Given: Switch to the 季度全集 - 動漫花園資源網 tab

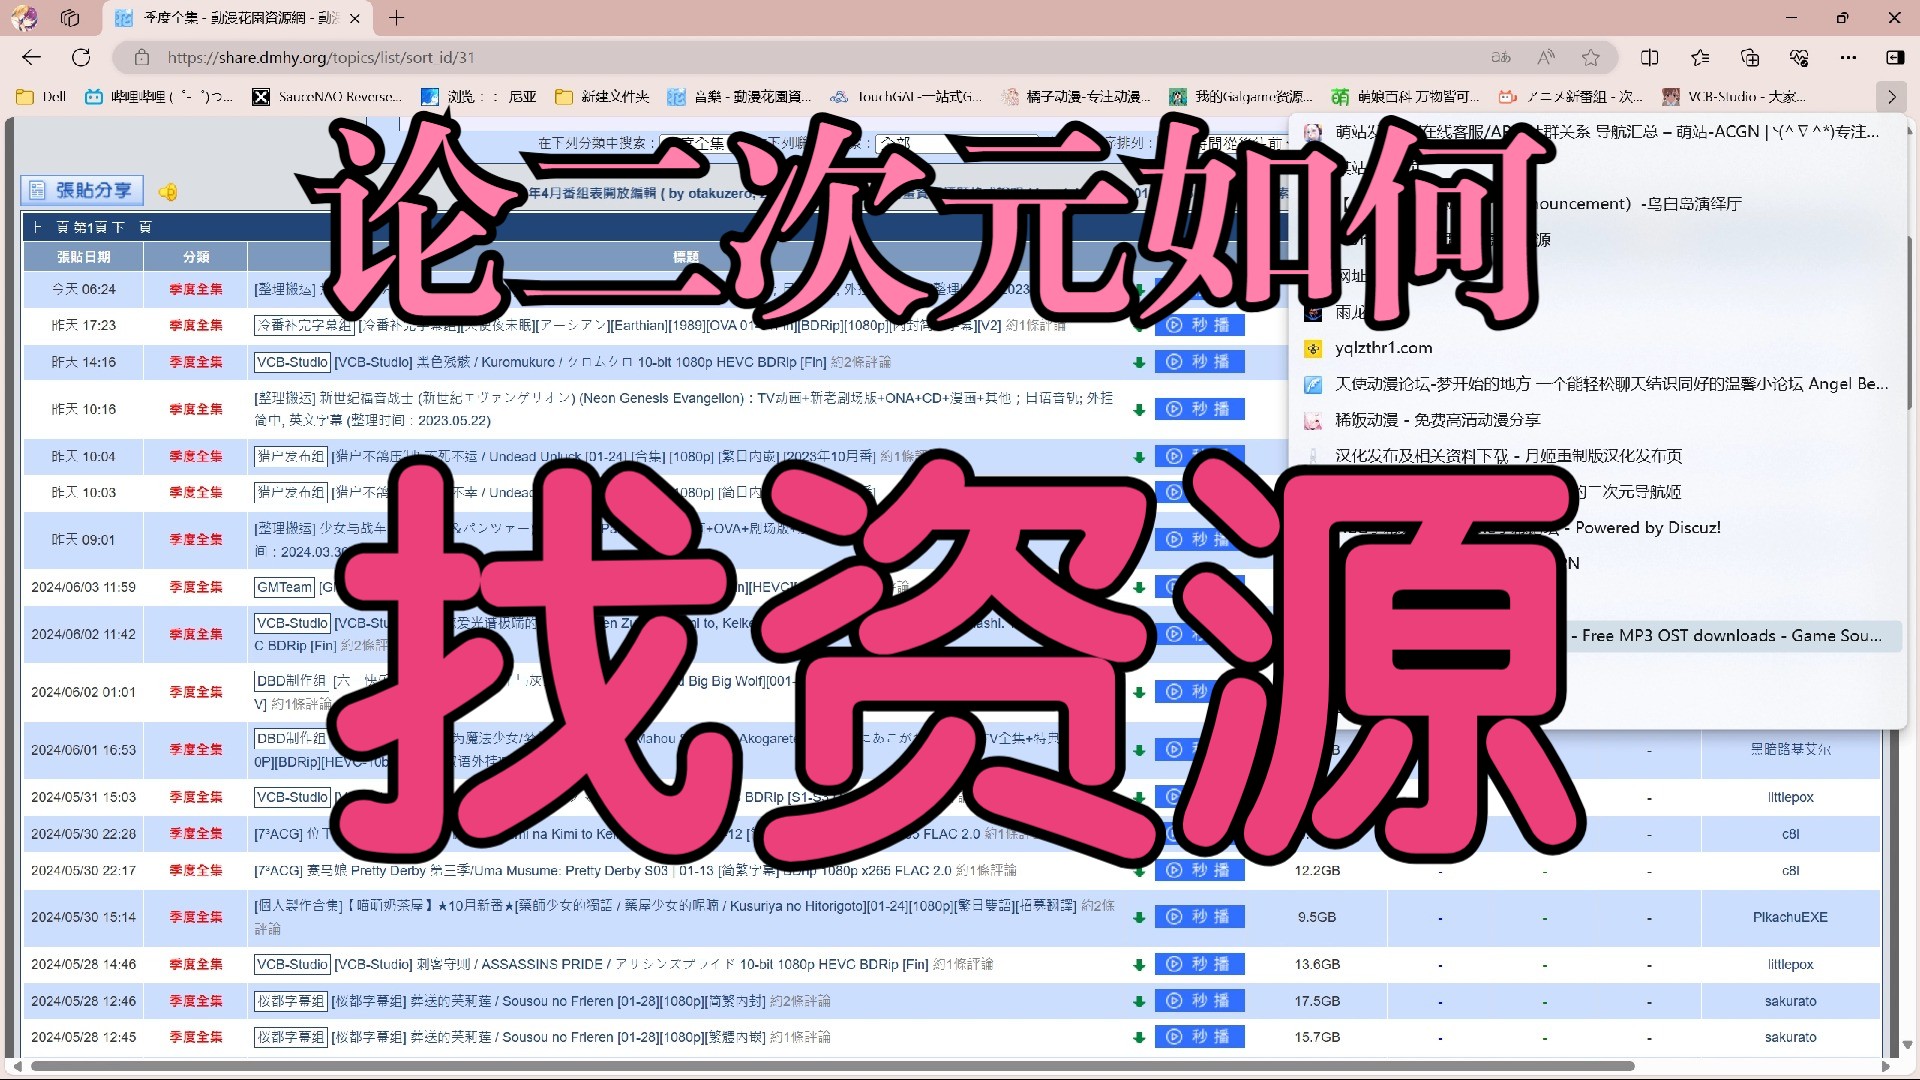Looking at the screenshot, I should pos(237,18).
